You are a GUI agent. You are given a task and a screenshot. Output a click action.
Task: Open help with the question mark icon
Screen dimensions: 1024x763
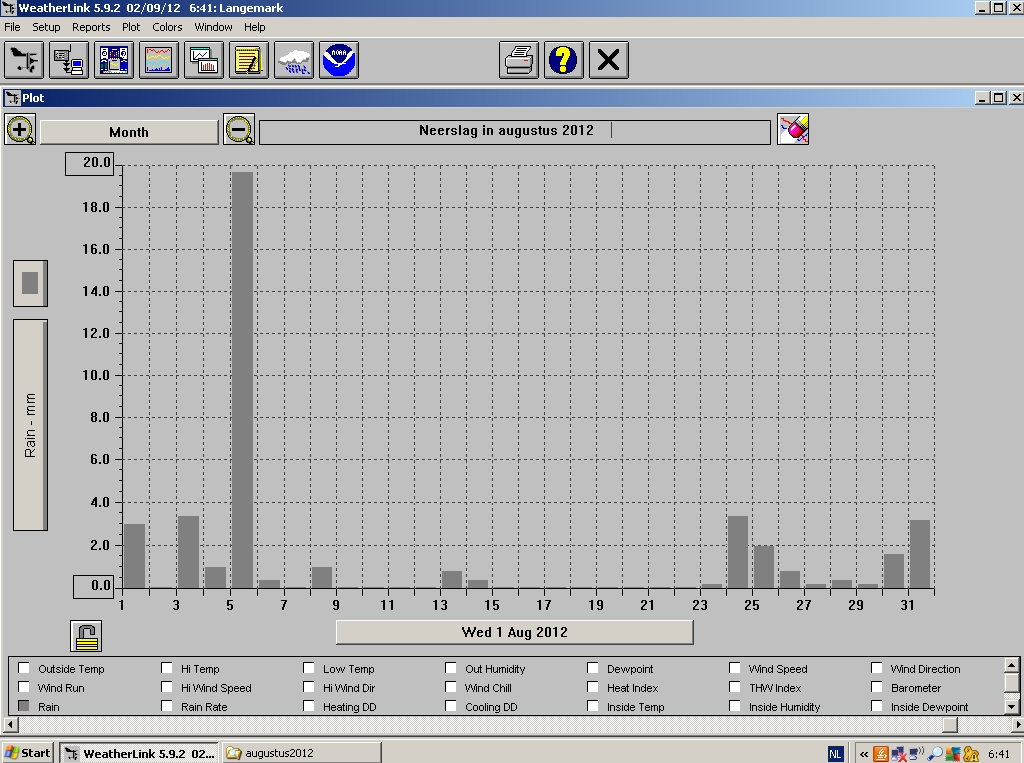coord(564,60)
